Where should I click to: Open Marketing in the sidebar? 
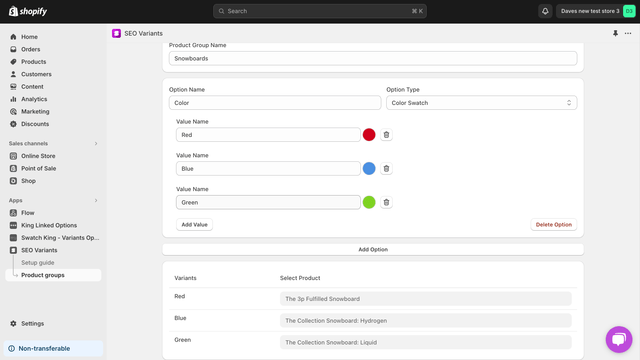(x=35, y=111)
